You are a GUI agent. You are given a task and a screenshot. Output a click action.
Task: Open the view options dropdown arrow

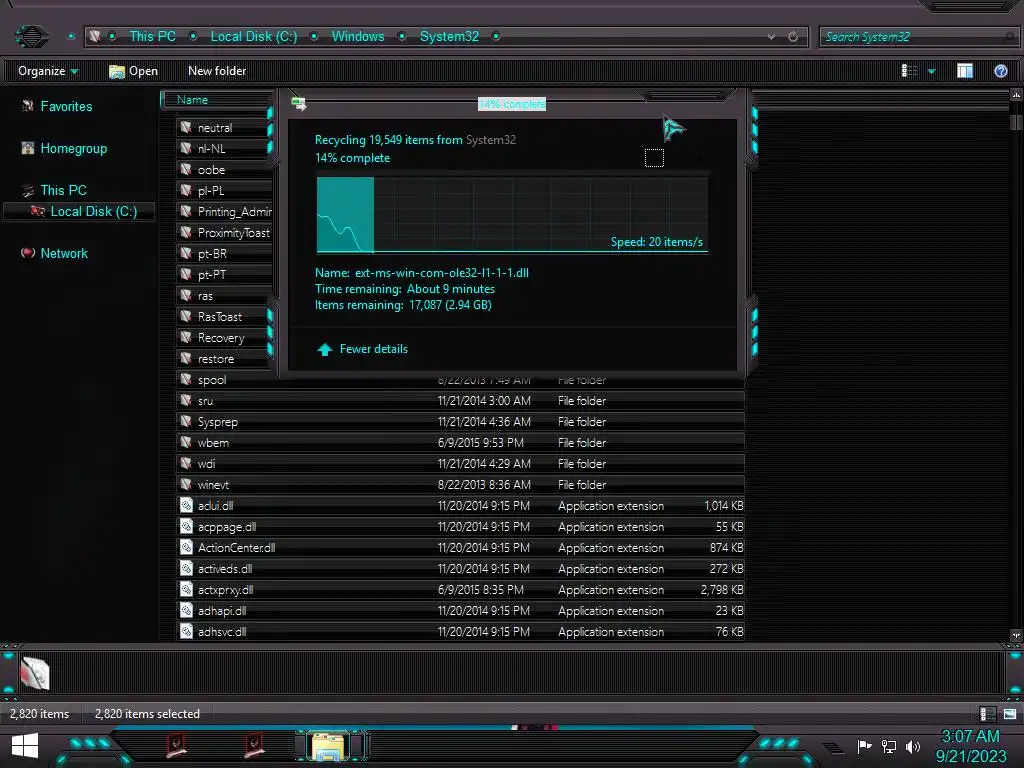click(x=932, y=71)
